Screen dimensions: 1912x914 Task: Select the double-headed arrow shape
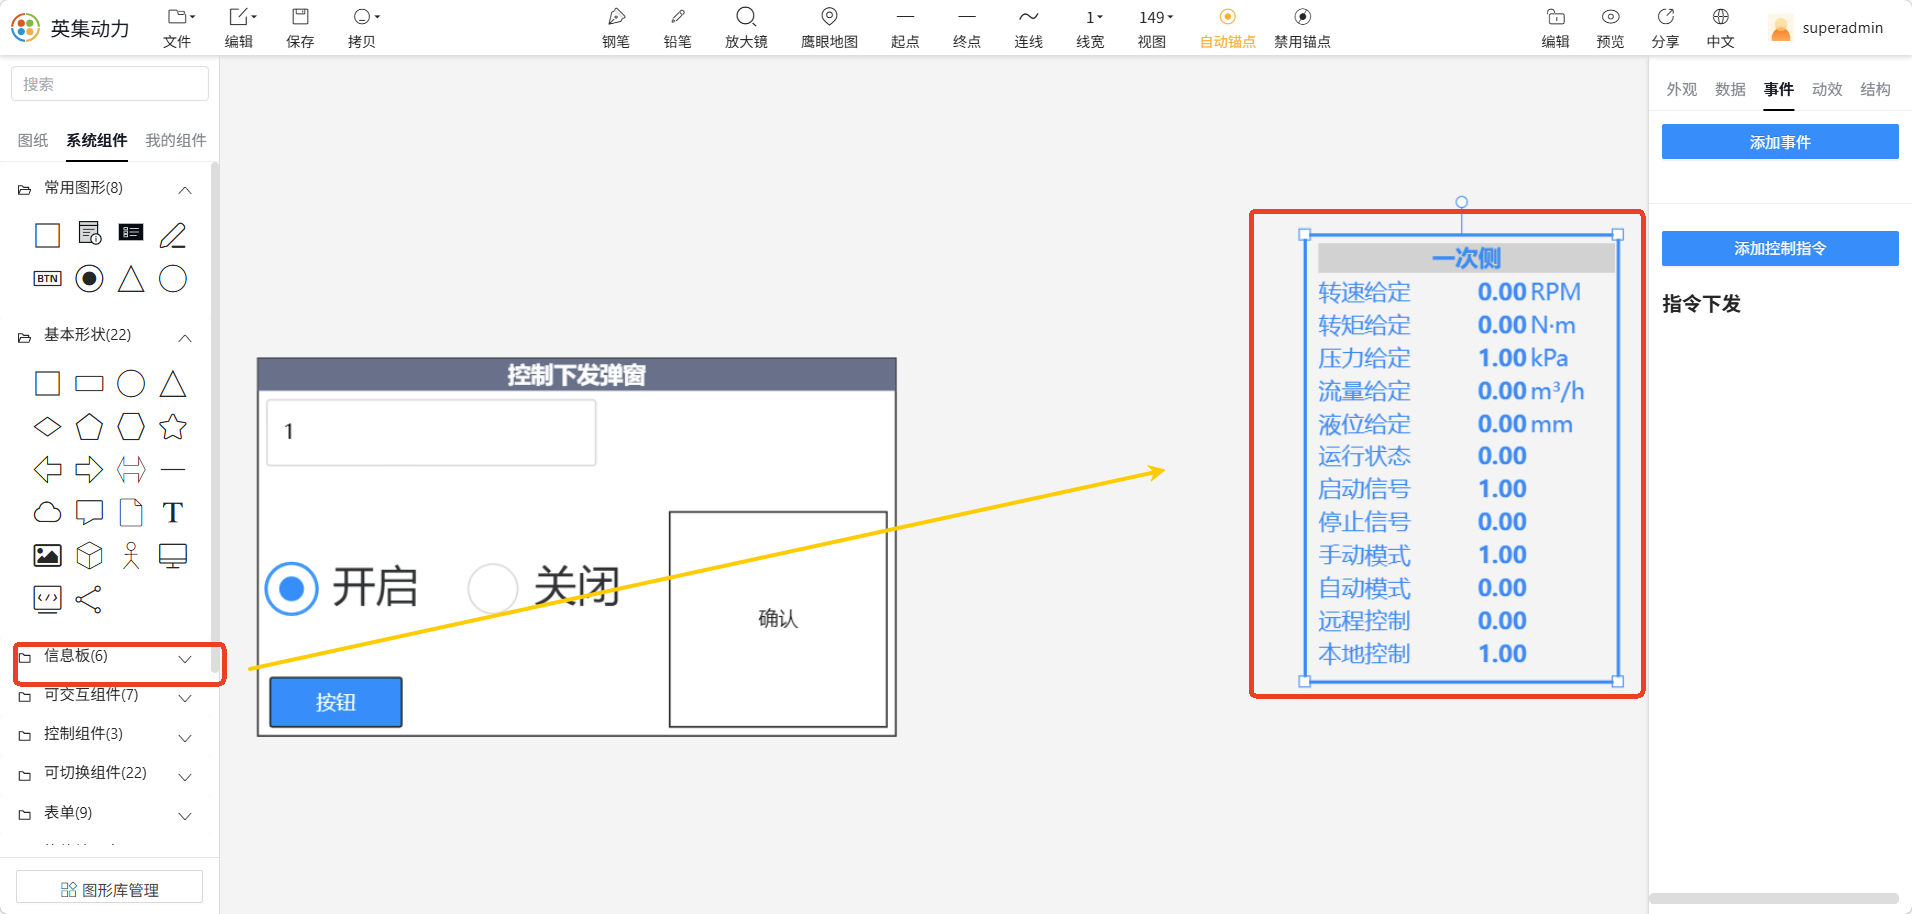[131, 469]
